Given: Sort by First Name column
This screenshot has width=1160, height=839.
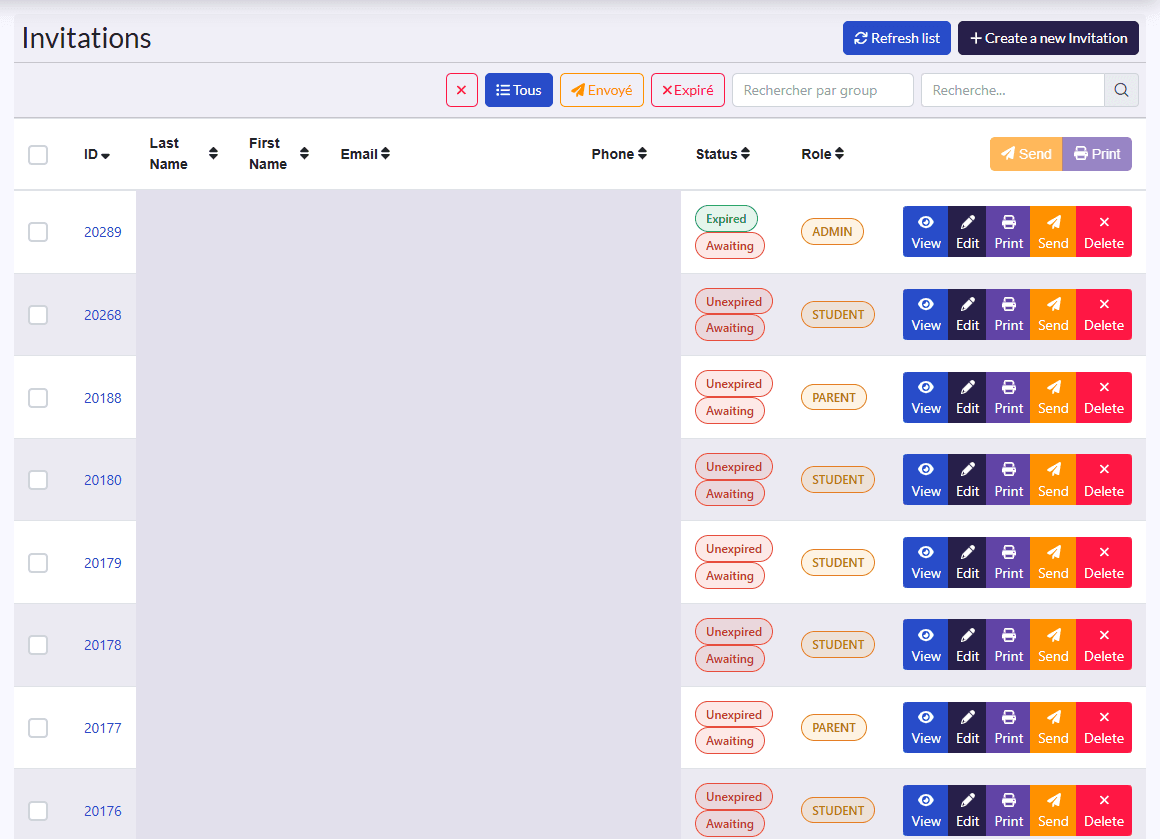Looking at the screenshot, I should click(278, 154).
